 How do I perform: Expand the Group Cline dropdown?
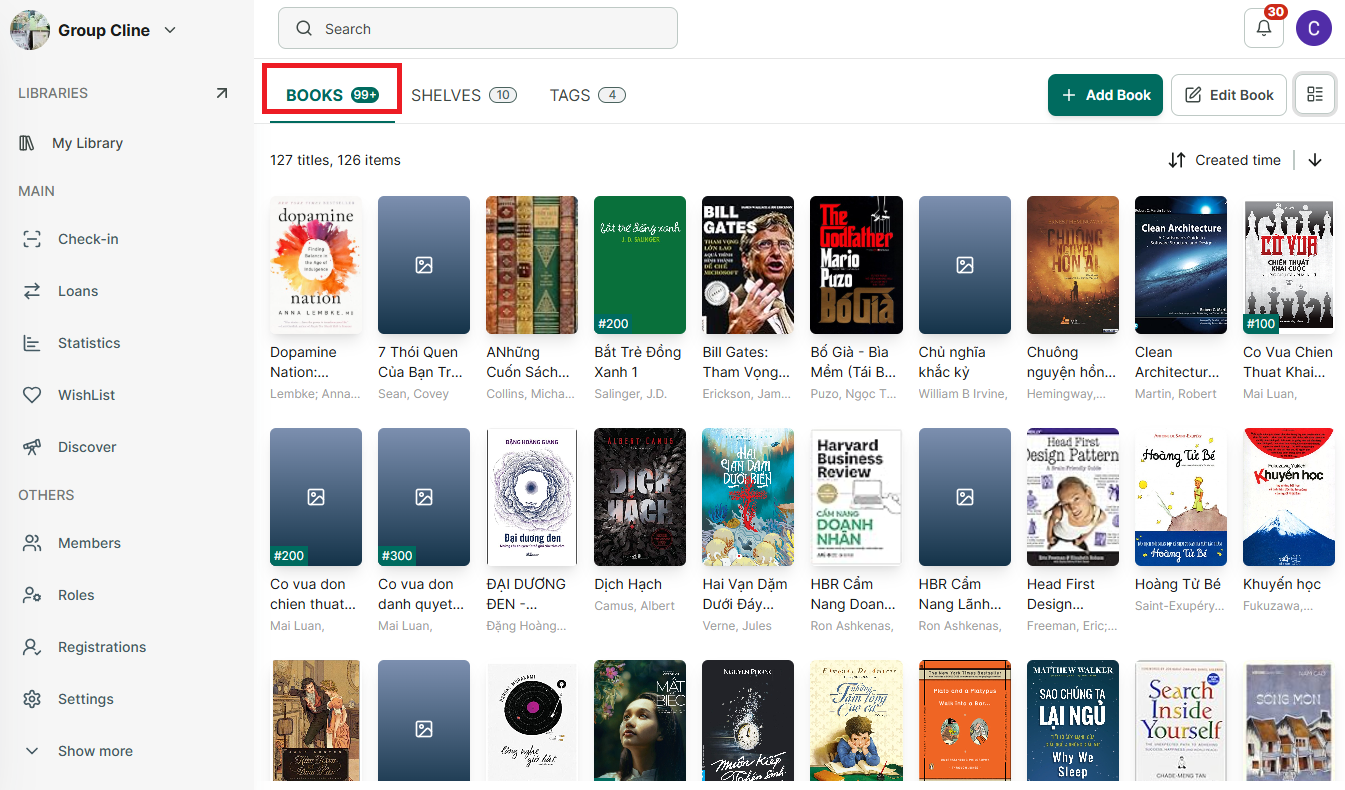click(170, 30)
